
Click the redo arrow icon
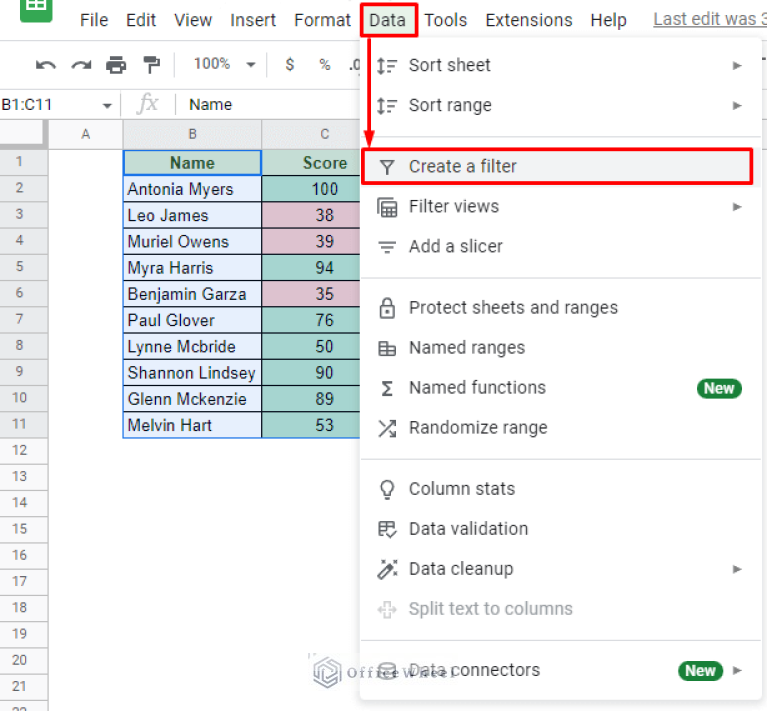pos(81,65)
